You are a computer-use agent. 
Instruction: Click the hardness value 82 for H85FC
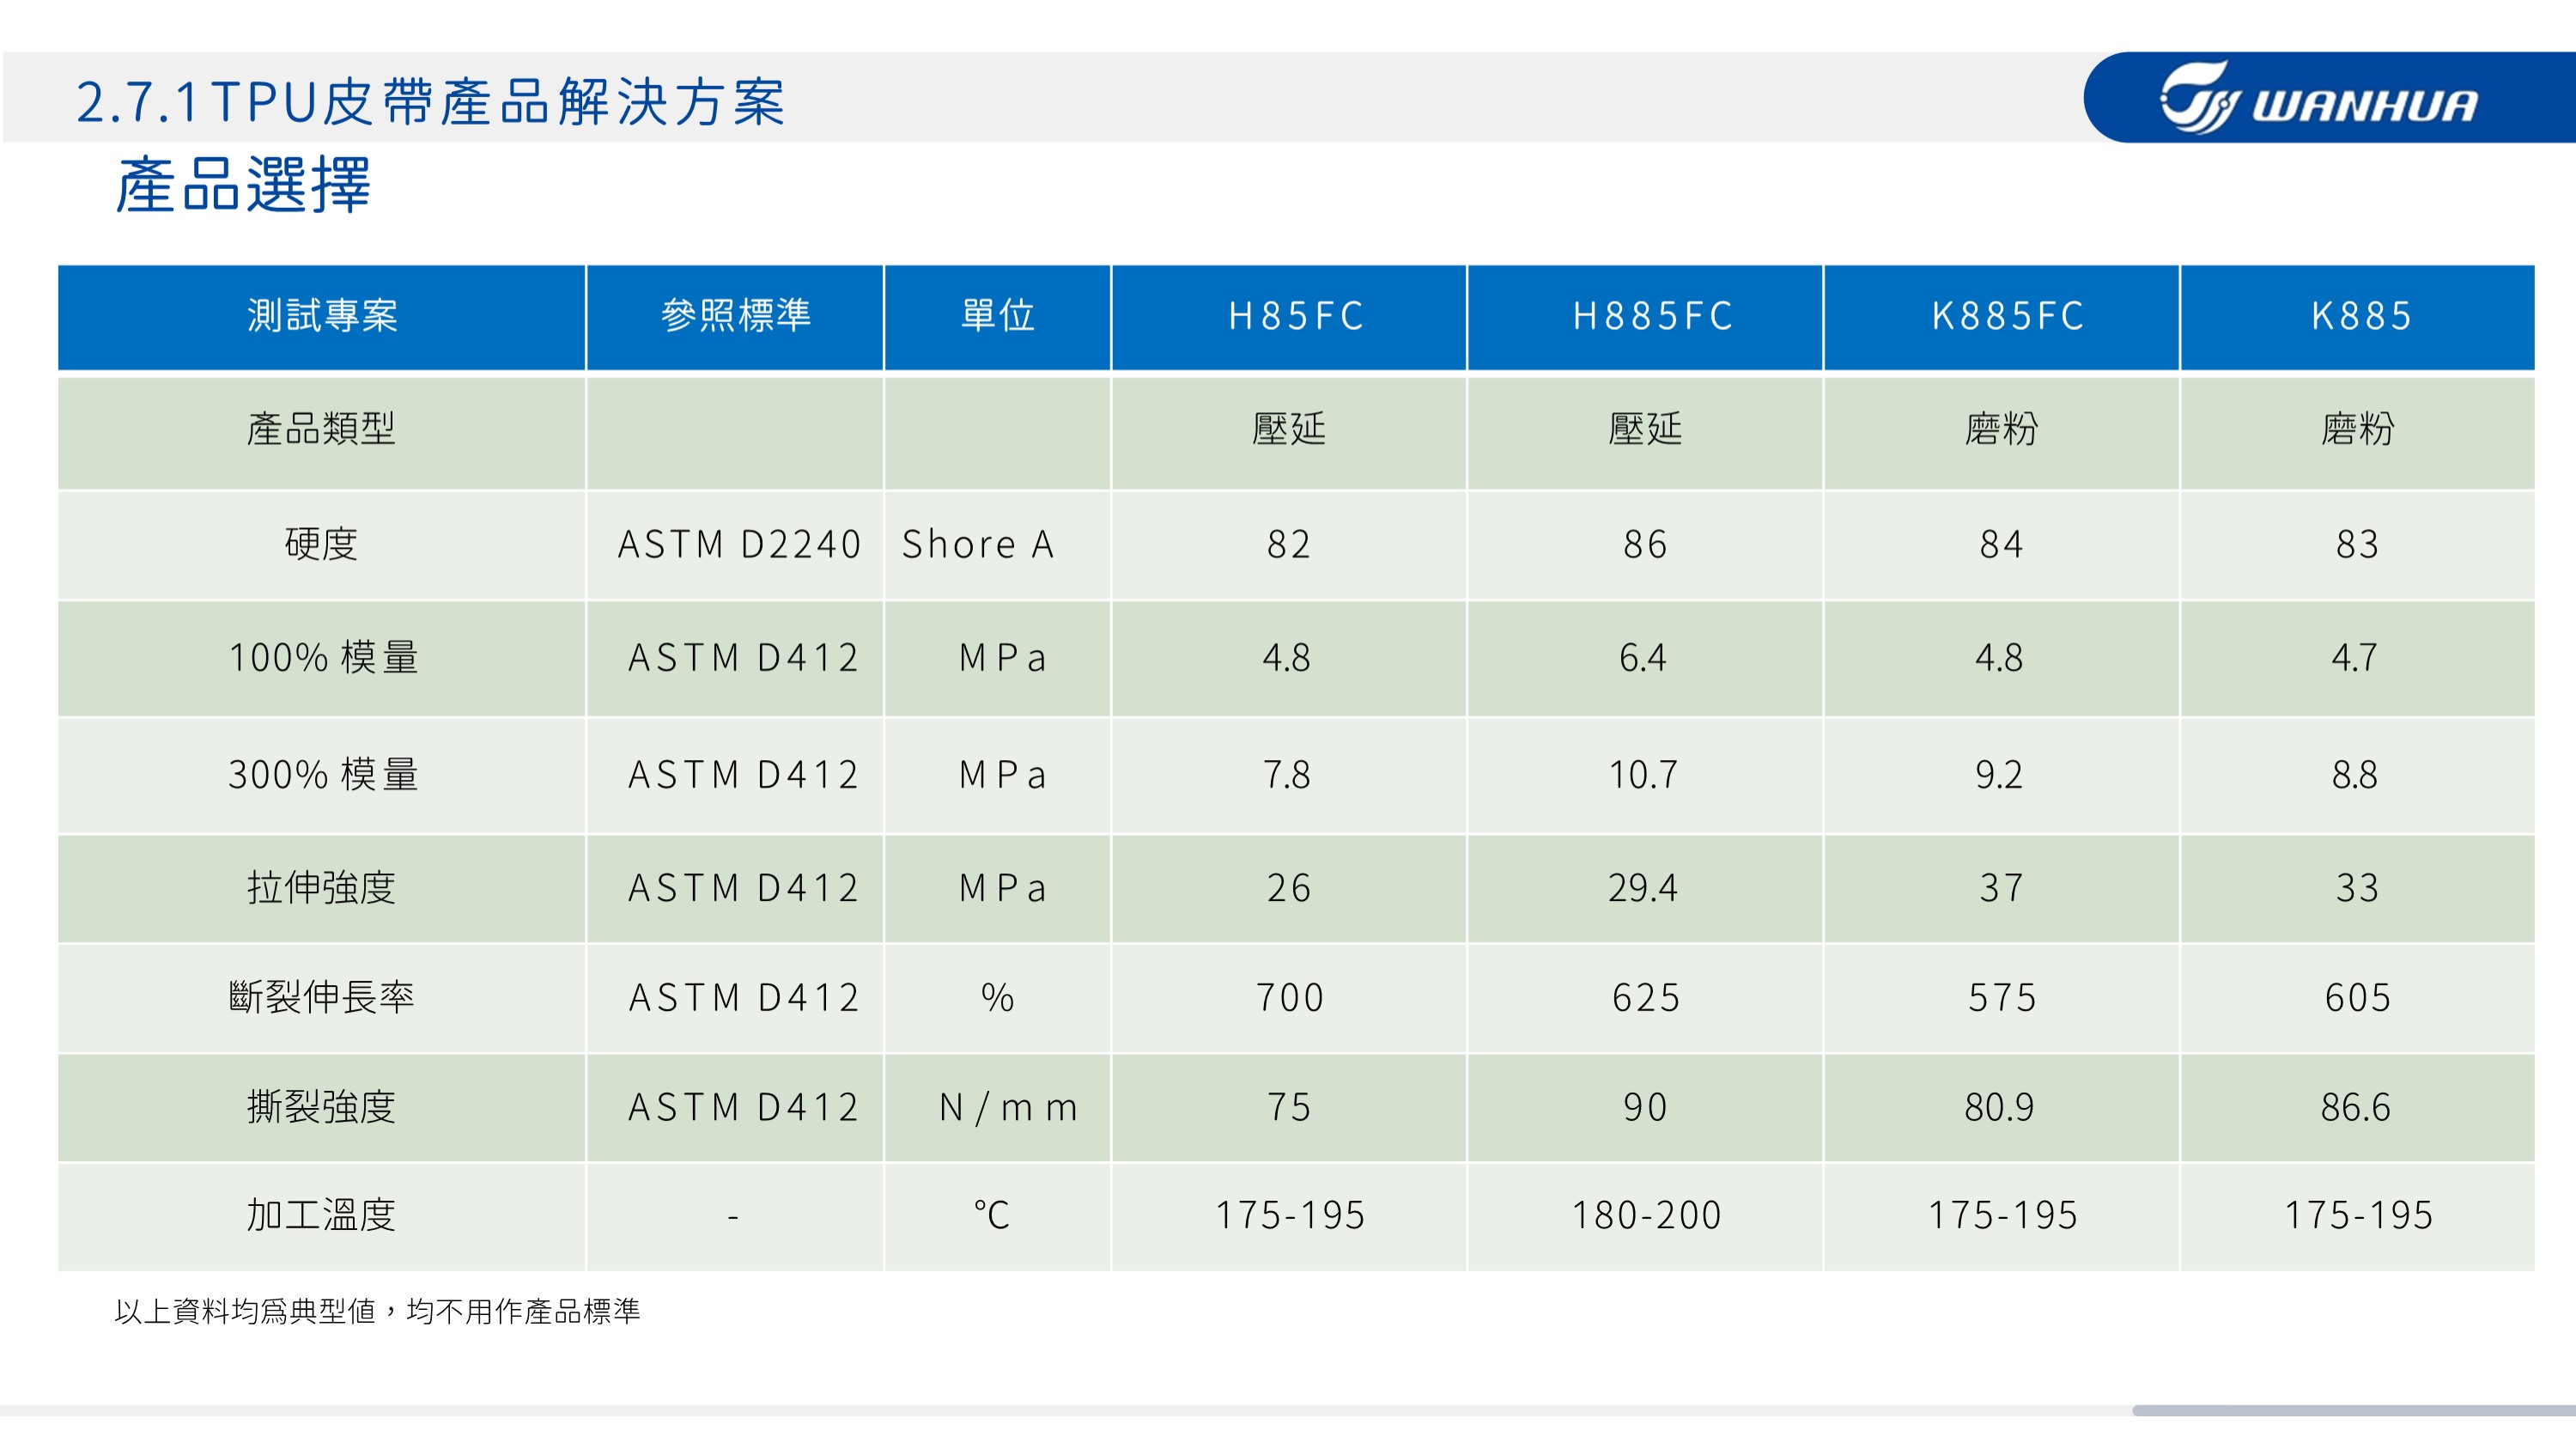(x=1289, y=545)
